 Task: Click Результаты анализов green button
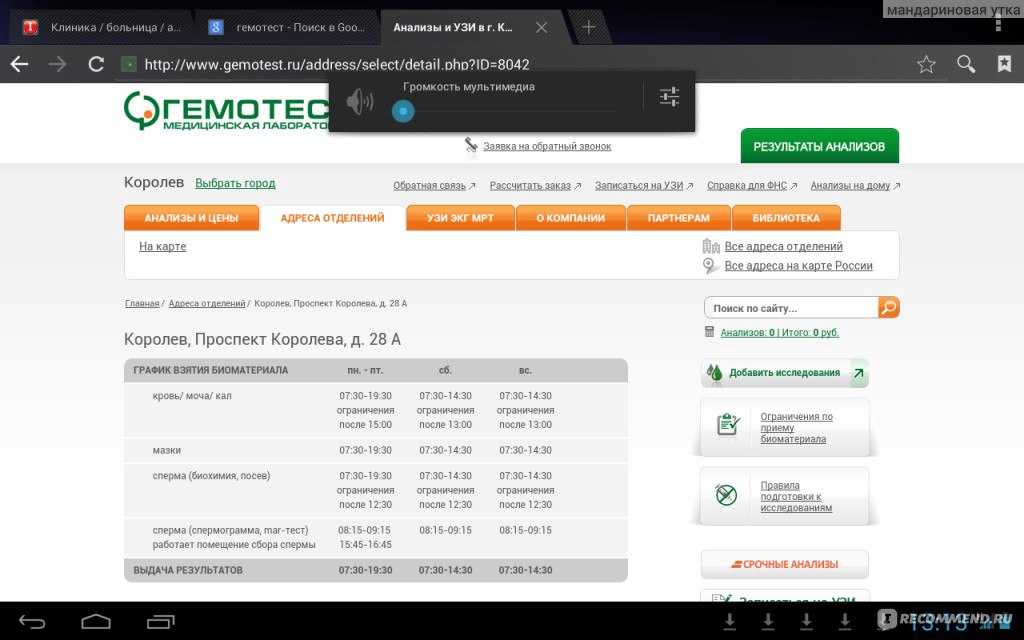click(820, 146)
